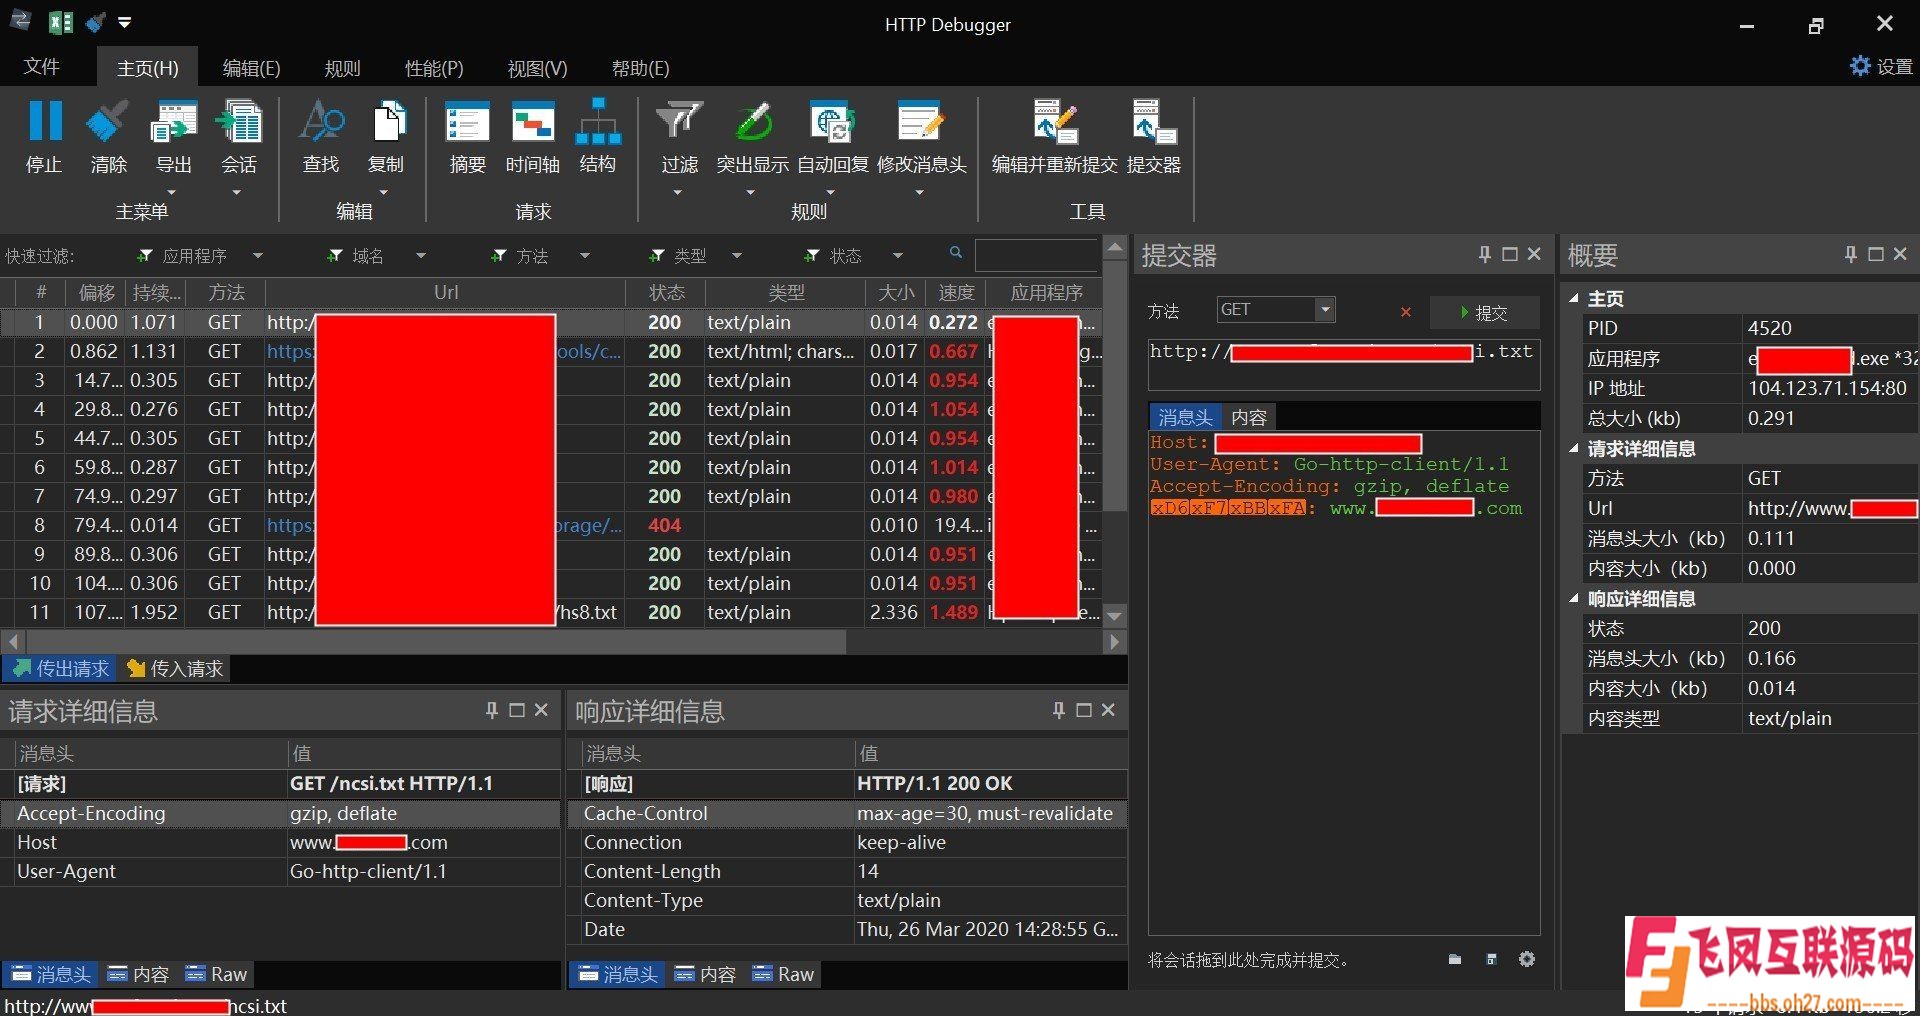Click the 自动回复 (Auto reply) icon
Image resolution: width=1920 pixels, height=1016 pixels.
click(x=832, y=122)
